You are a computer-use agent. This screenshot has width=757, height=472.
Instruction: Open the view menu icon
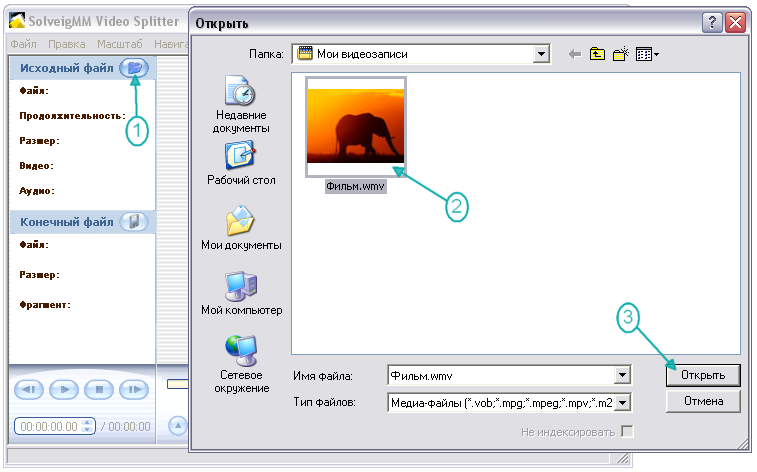tap(647, 54)
